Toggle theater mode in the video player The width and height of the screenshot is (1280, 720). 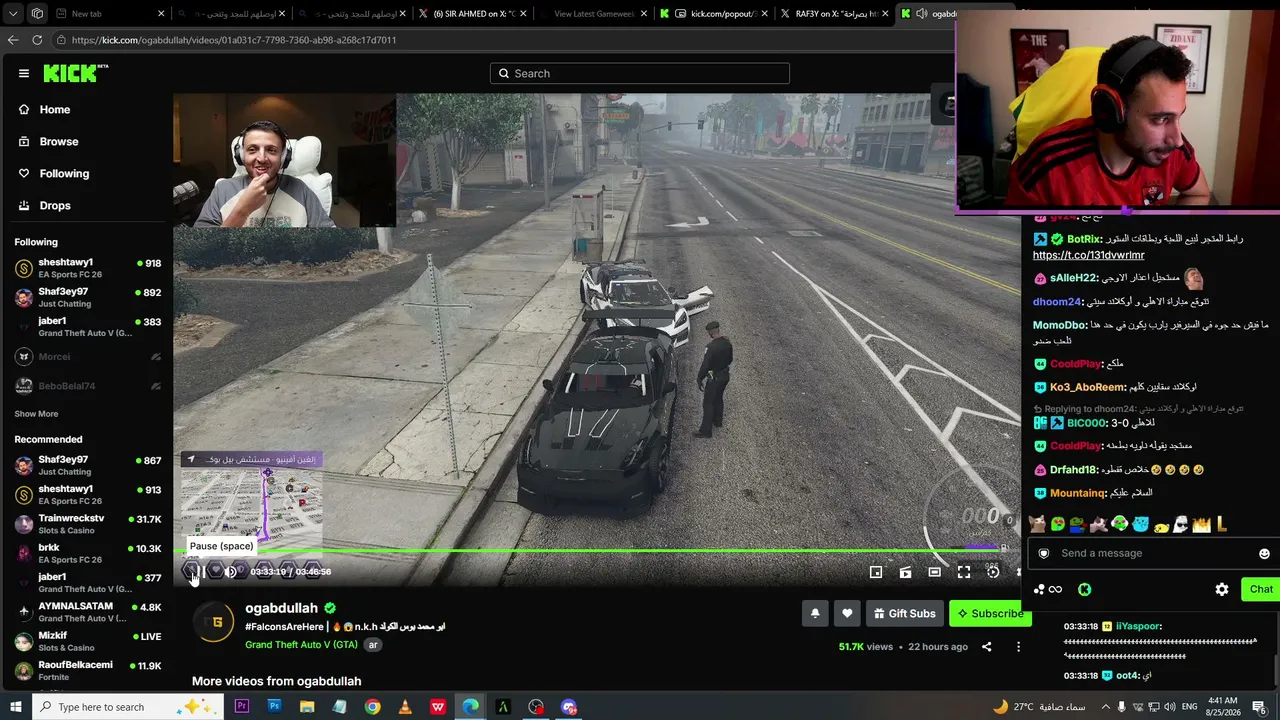point(934,572)
